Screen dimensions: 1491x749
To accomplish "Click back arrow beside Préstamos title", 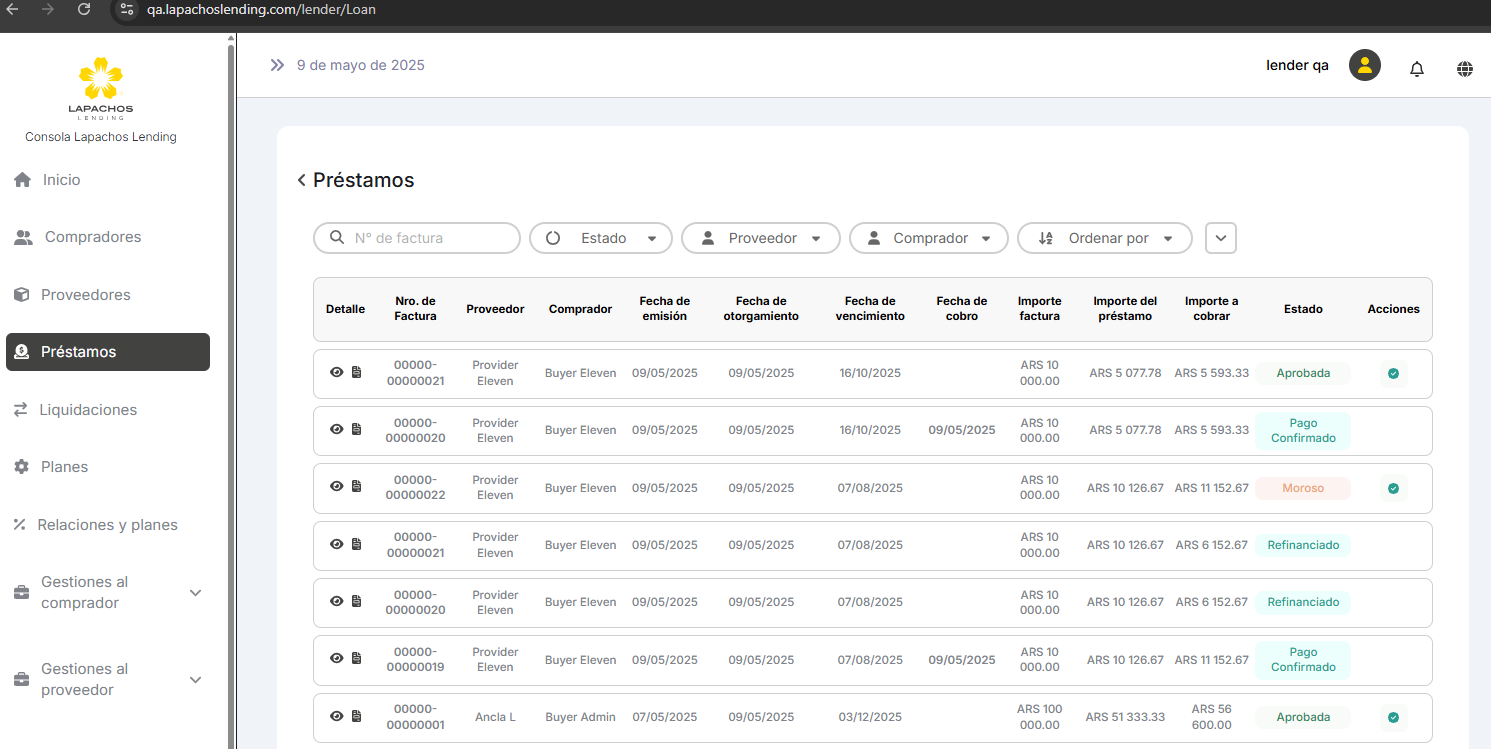I will (x=301, y=180).
